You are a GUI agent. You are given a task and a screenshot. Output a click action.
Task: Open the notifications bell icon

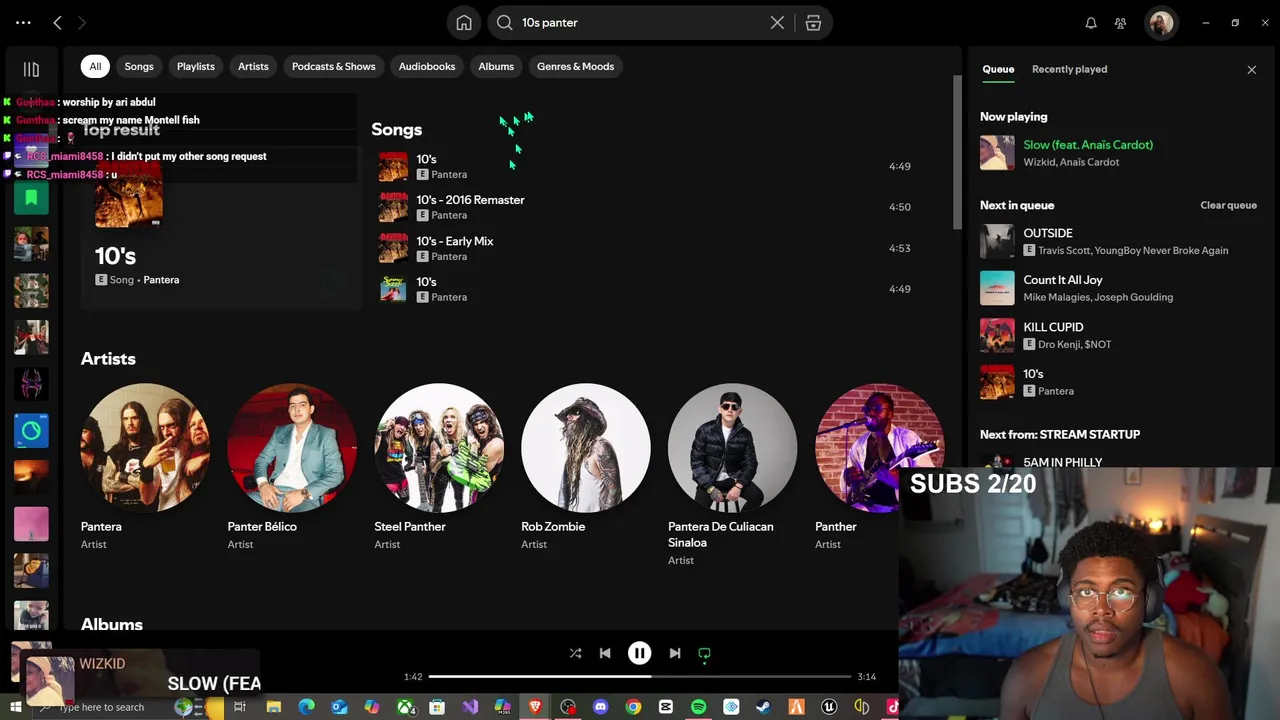(1091, 23)
